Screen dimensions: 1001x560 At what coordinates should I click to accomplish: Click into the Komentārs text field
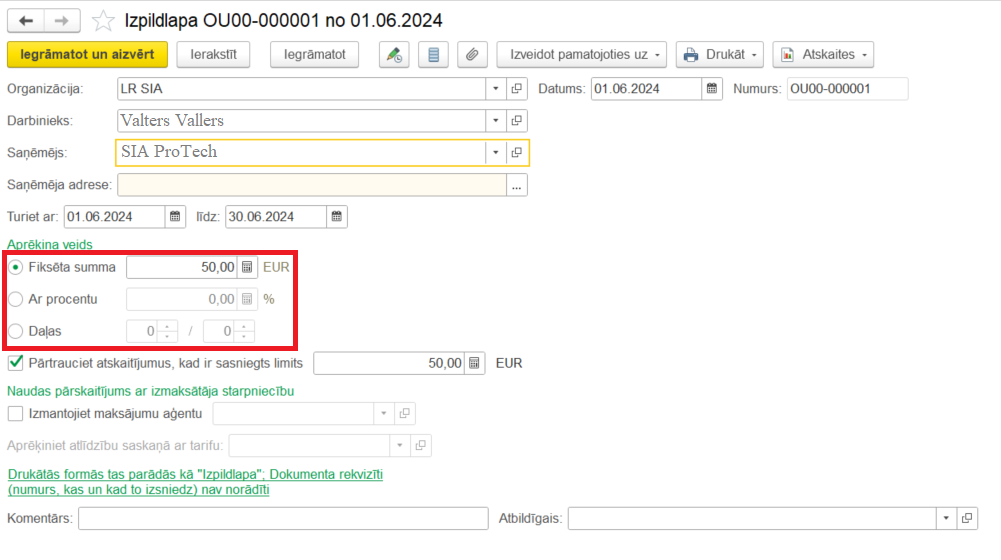point(283,518)
